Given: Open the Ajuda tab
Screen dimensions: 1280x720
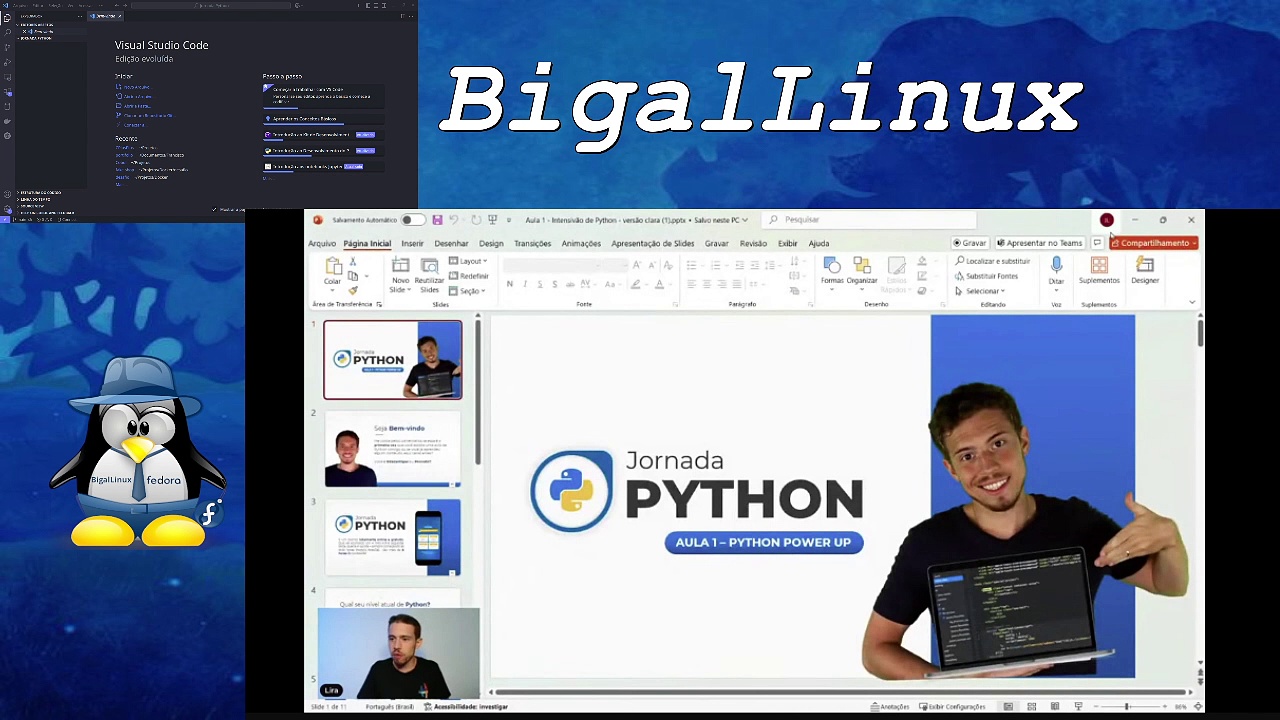Looking at the screenshot, I should coord(819,243).
